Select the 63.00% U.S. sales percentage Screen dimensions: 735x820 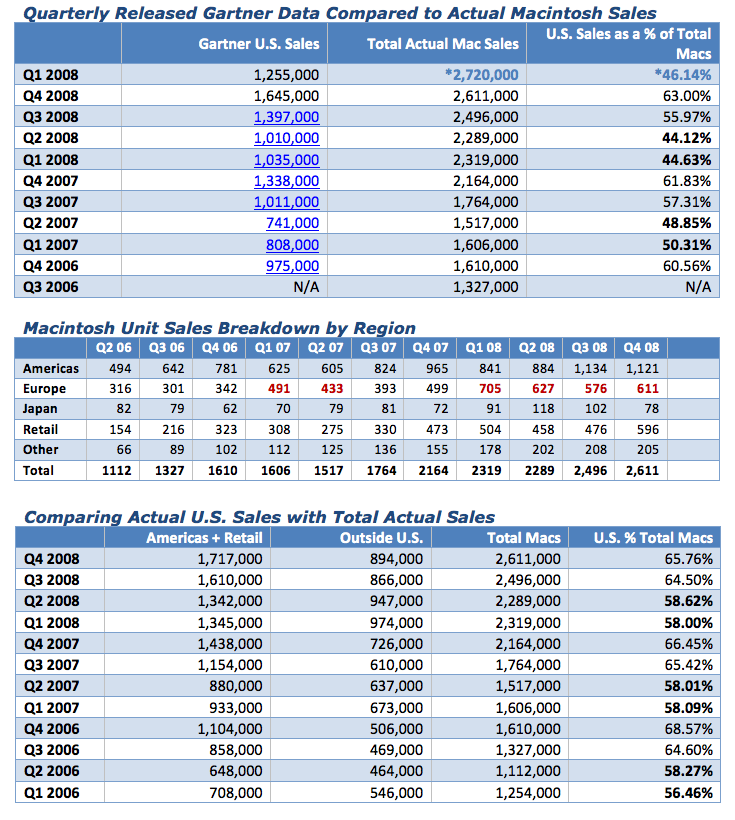pyautogui.click(x=687, y=96)
